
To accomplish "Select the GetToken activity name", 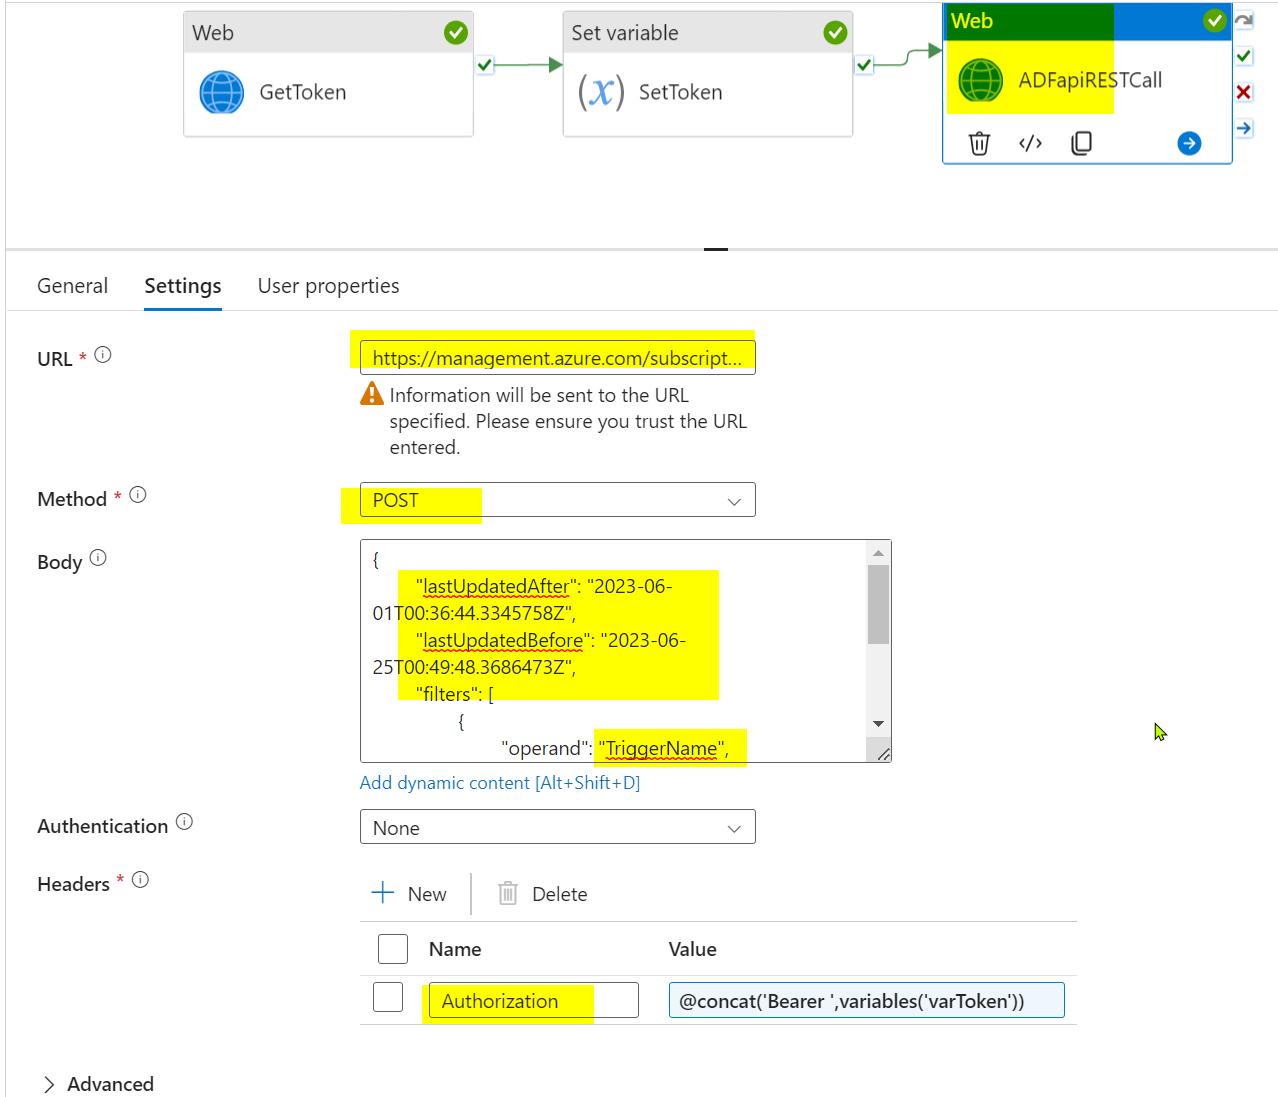I will pos(303,92).
